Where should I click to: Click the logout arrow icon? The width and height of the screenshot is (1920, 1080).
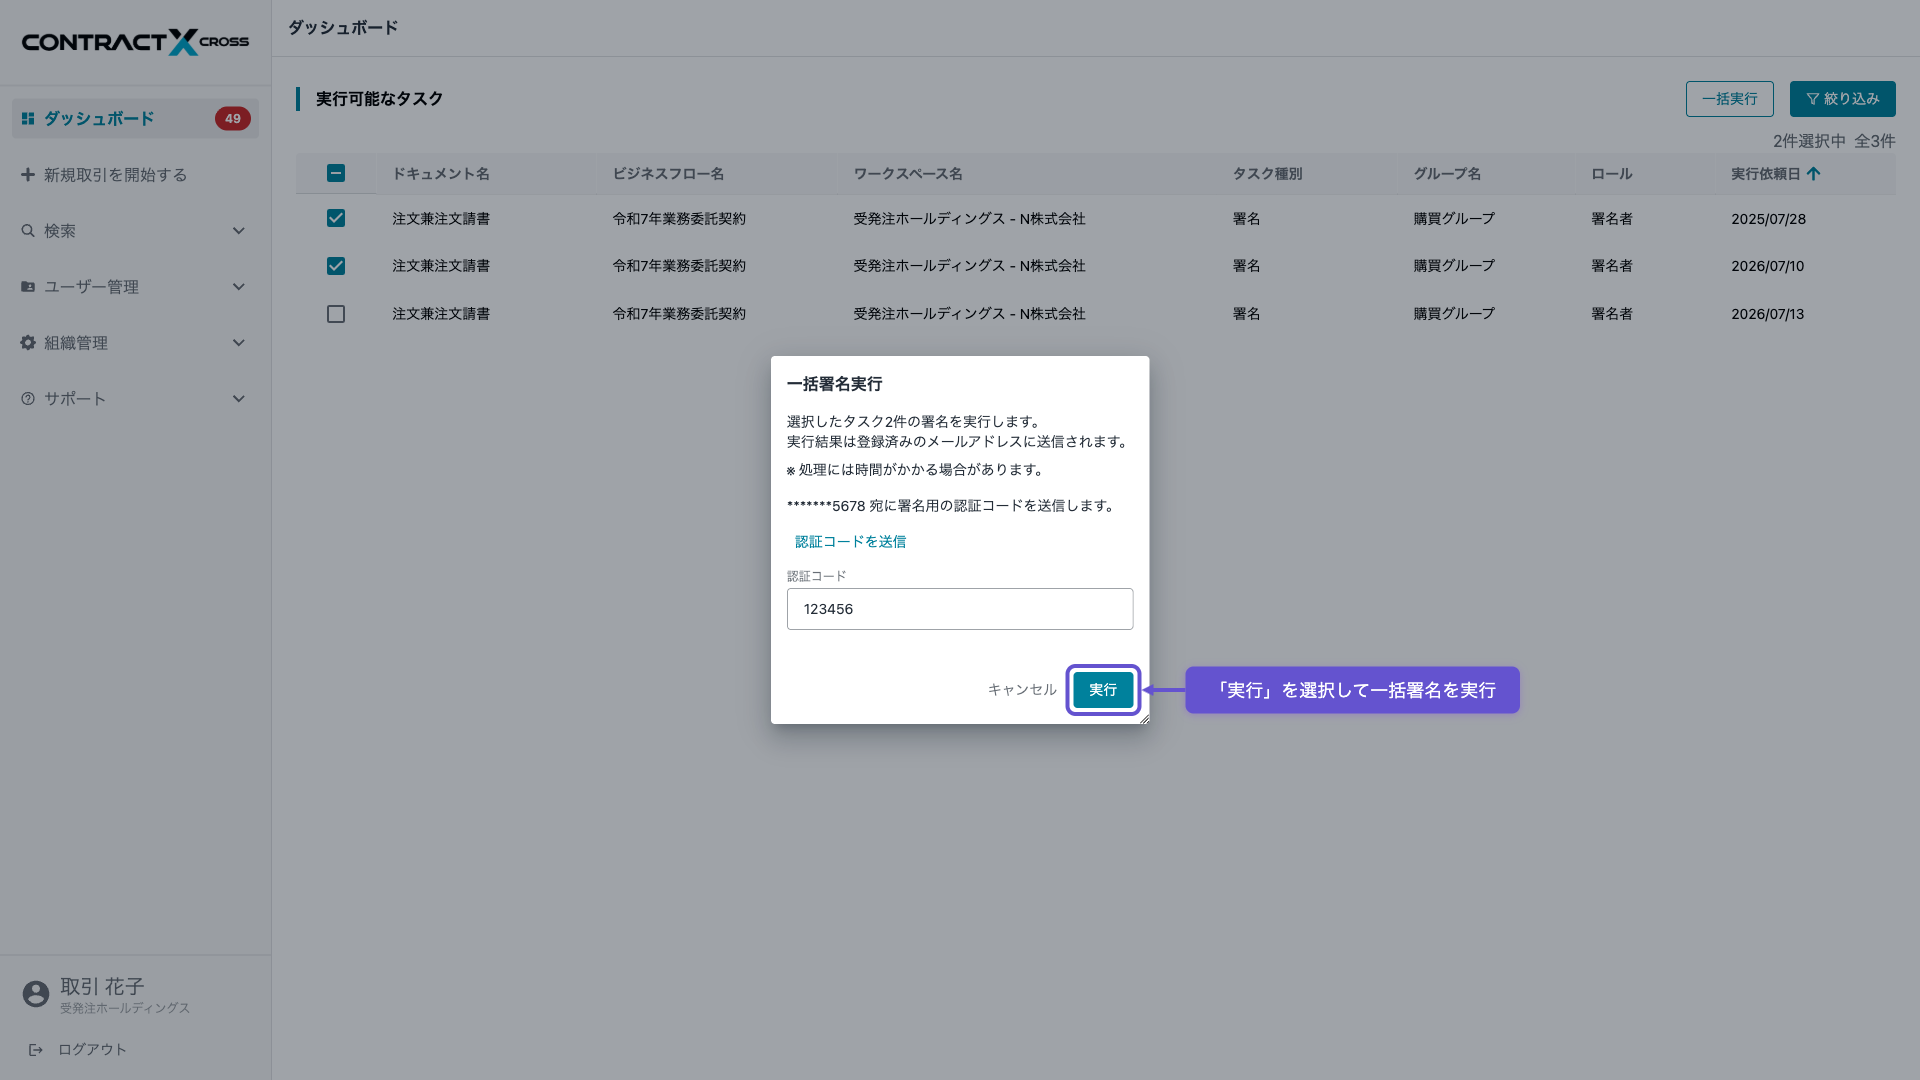click(x=36, y=1049)
